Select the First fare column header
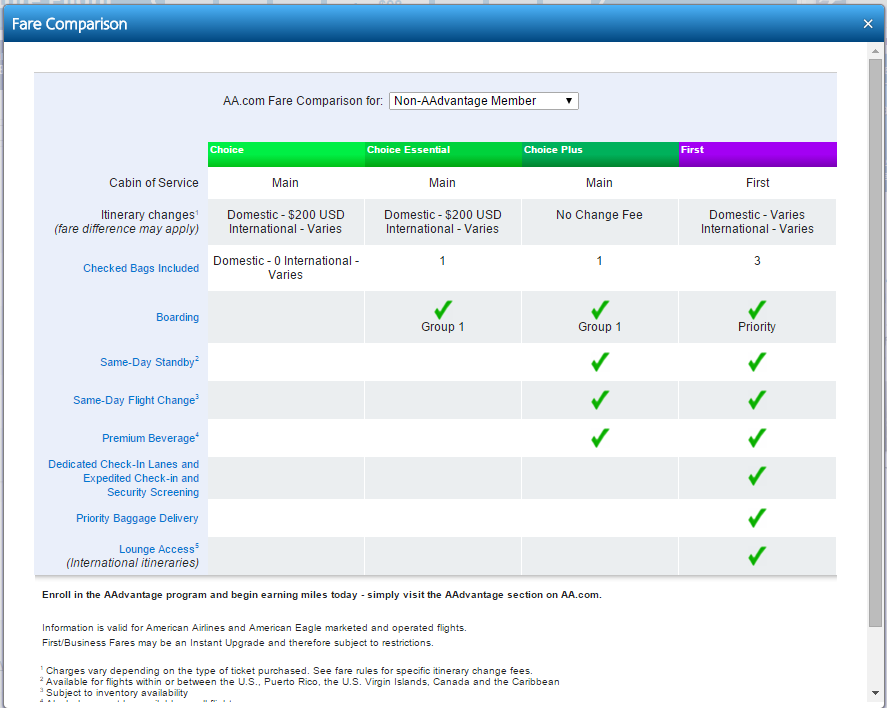Image resolution: width=887 pixels, height=708 pixels. (x=757, y=154)
